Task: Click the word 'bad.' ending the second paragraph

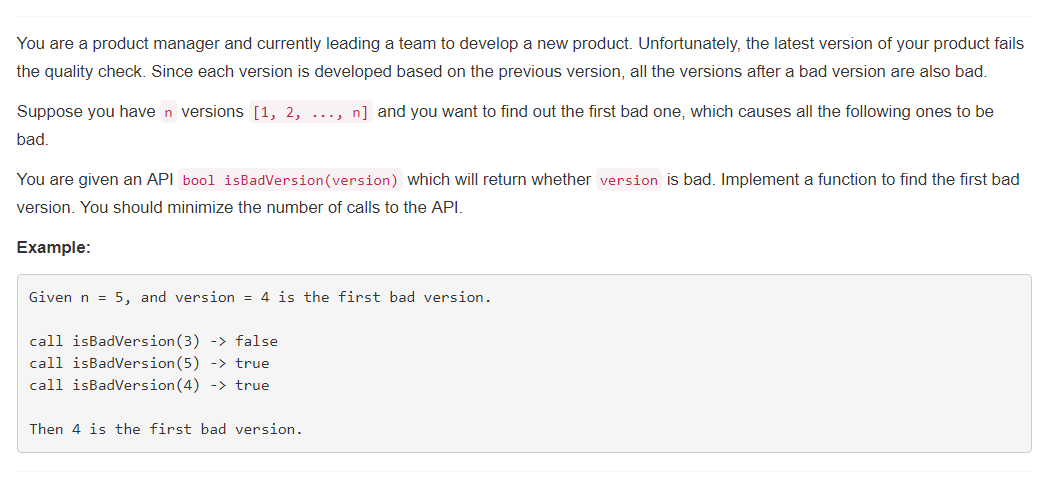Action: (x=33, y=140)
